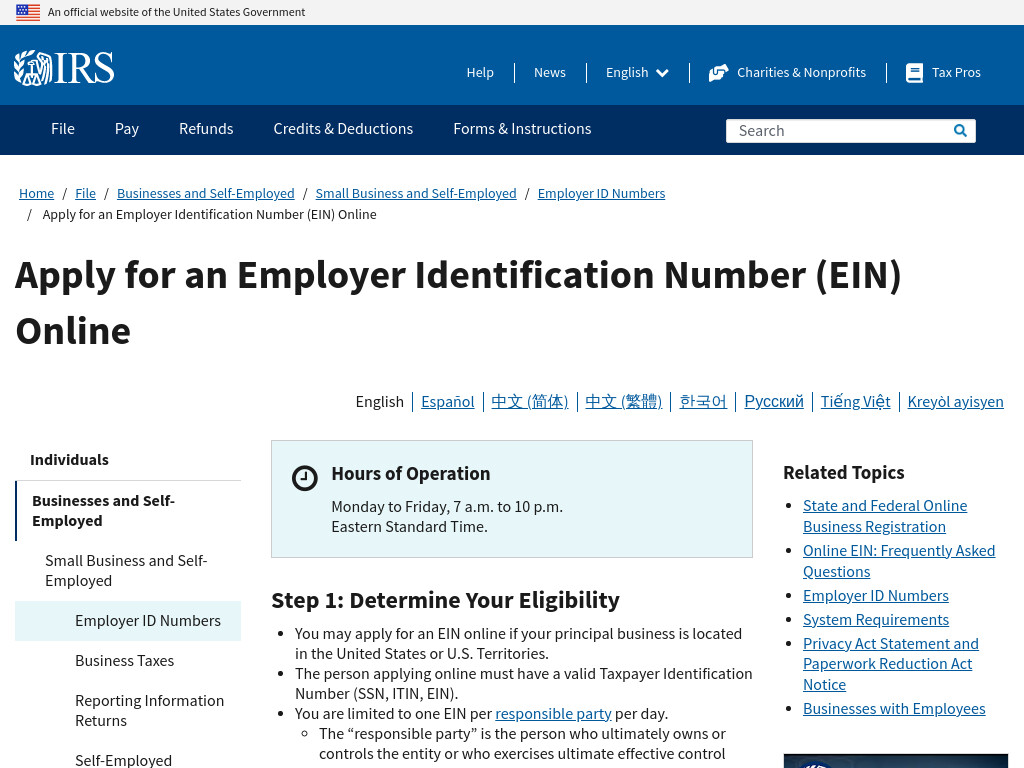Open the Tax Pros link
The height and width of the screenshot is (768, 1024).
956,72
